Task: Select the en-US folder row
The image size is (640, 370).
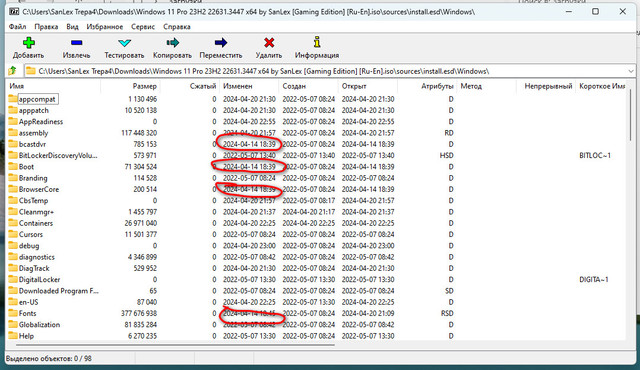Action: pos(316,302)
